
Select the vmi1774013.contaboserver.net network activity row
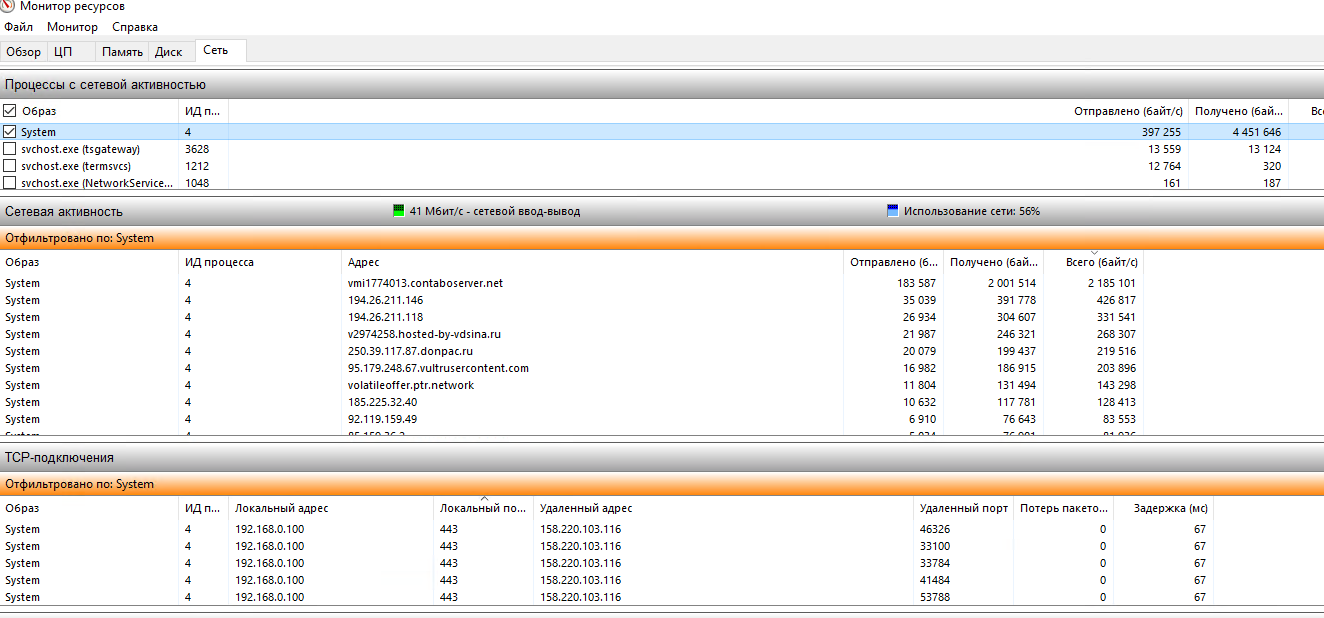(425, 283)
